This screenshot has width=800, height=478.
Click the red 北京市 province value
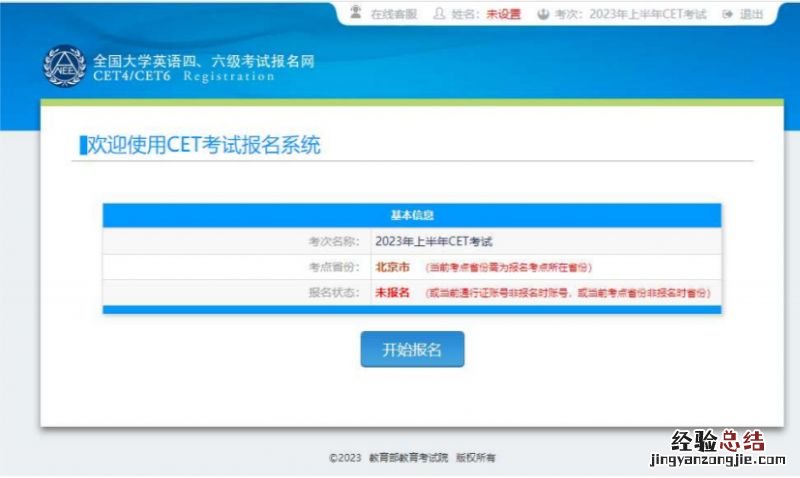point(392,267)
